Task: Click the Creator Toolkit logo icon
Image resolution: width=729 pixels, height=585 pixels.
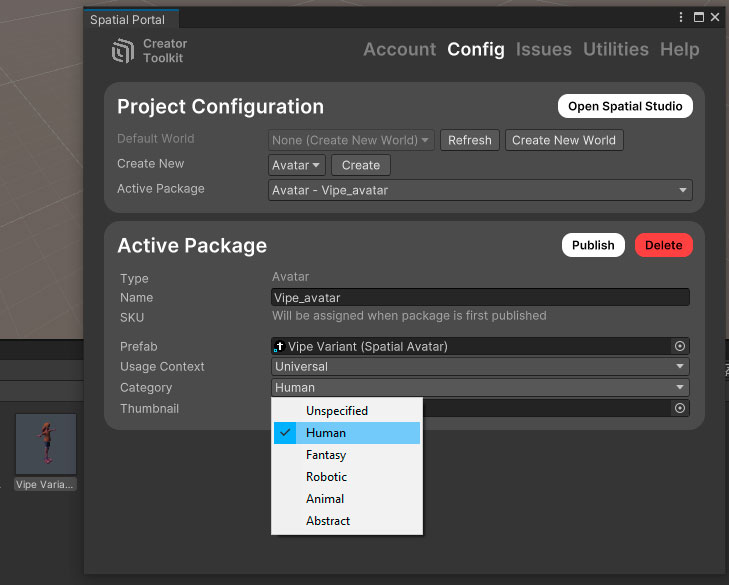Action: coord(123,52)
